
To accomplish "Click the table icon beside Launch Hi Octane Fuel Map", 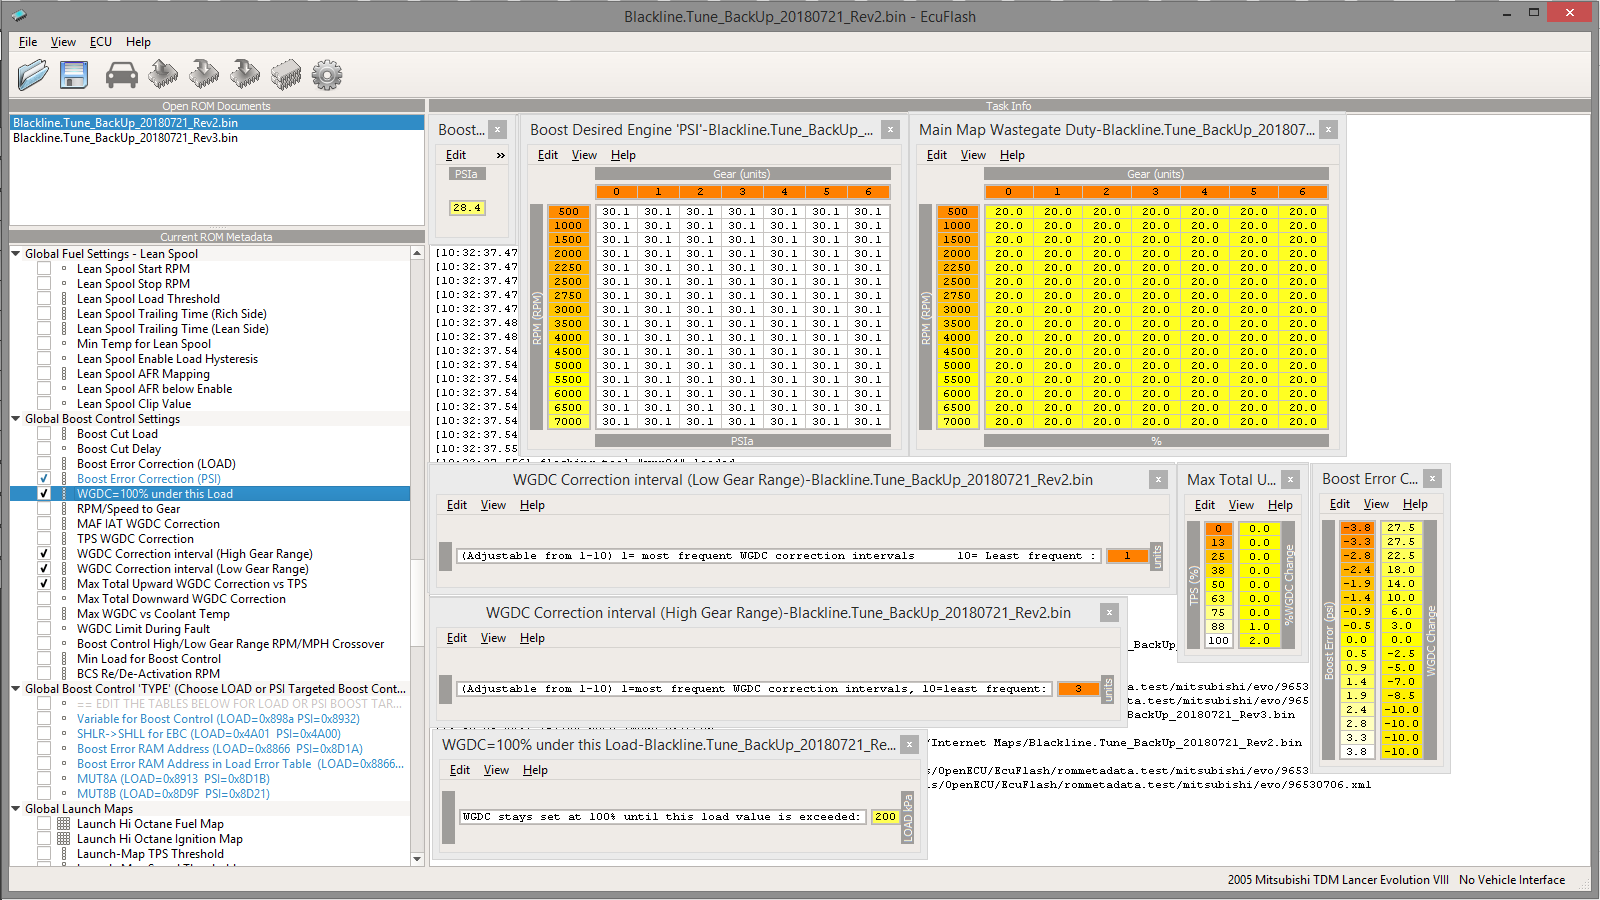I will point(64,824).
